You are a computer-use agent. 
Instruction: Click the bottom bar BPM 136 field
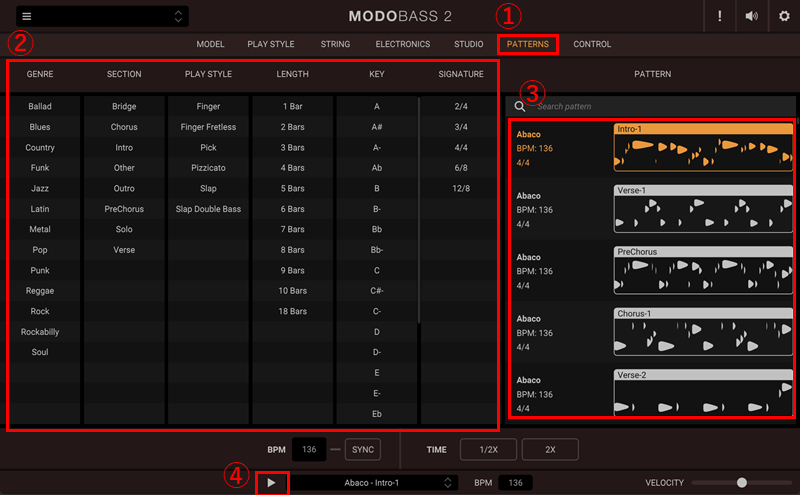click(x=515, y=483)
